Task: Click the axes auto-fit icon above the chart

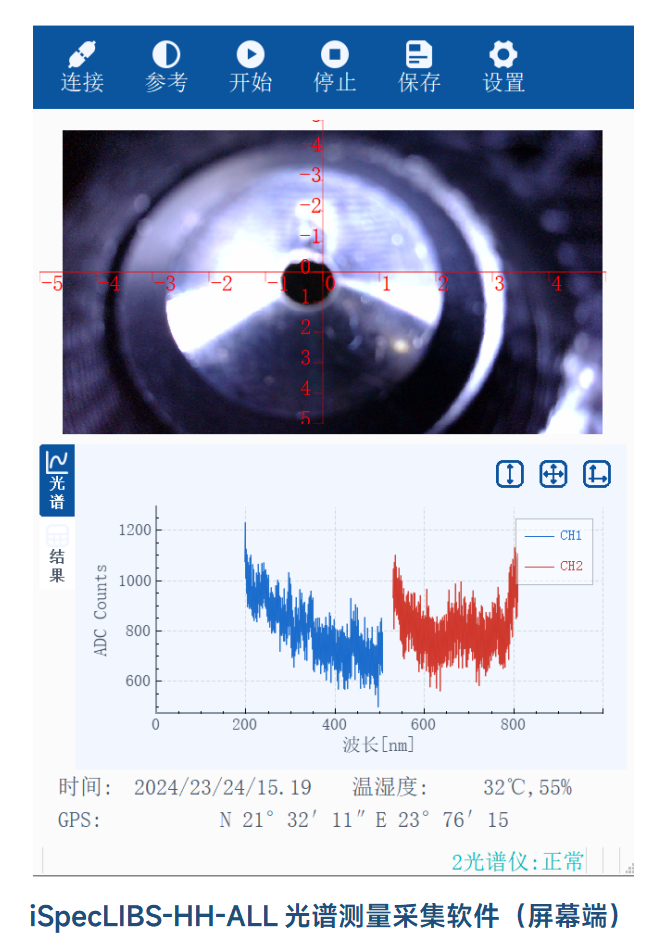Action: coord(597,474)
